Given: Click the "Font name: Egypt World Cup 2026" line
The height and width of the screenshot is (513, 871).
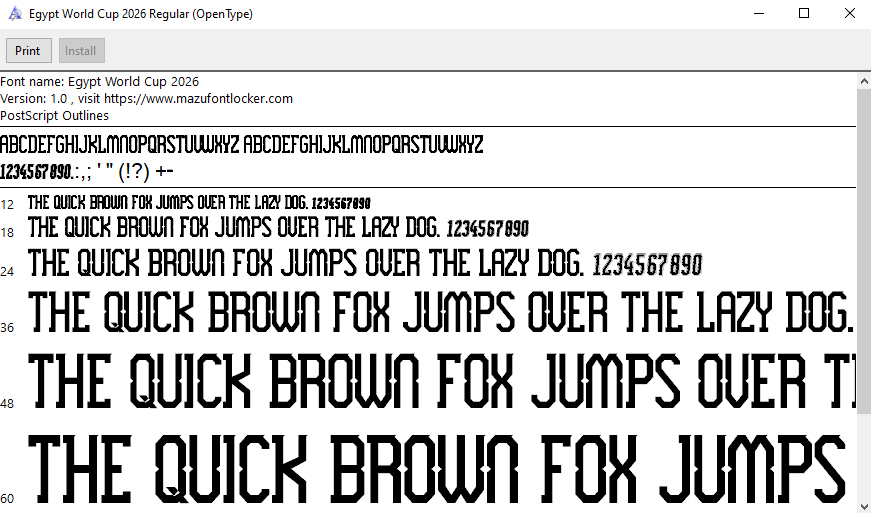Looking at the screenshot, I should pos(100,82).
